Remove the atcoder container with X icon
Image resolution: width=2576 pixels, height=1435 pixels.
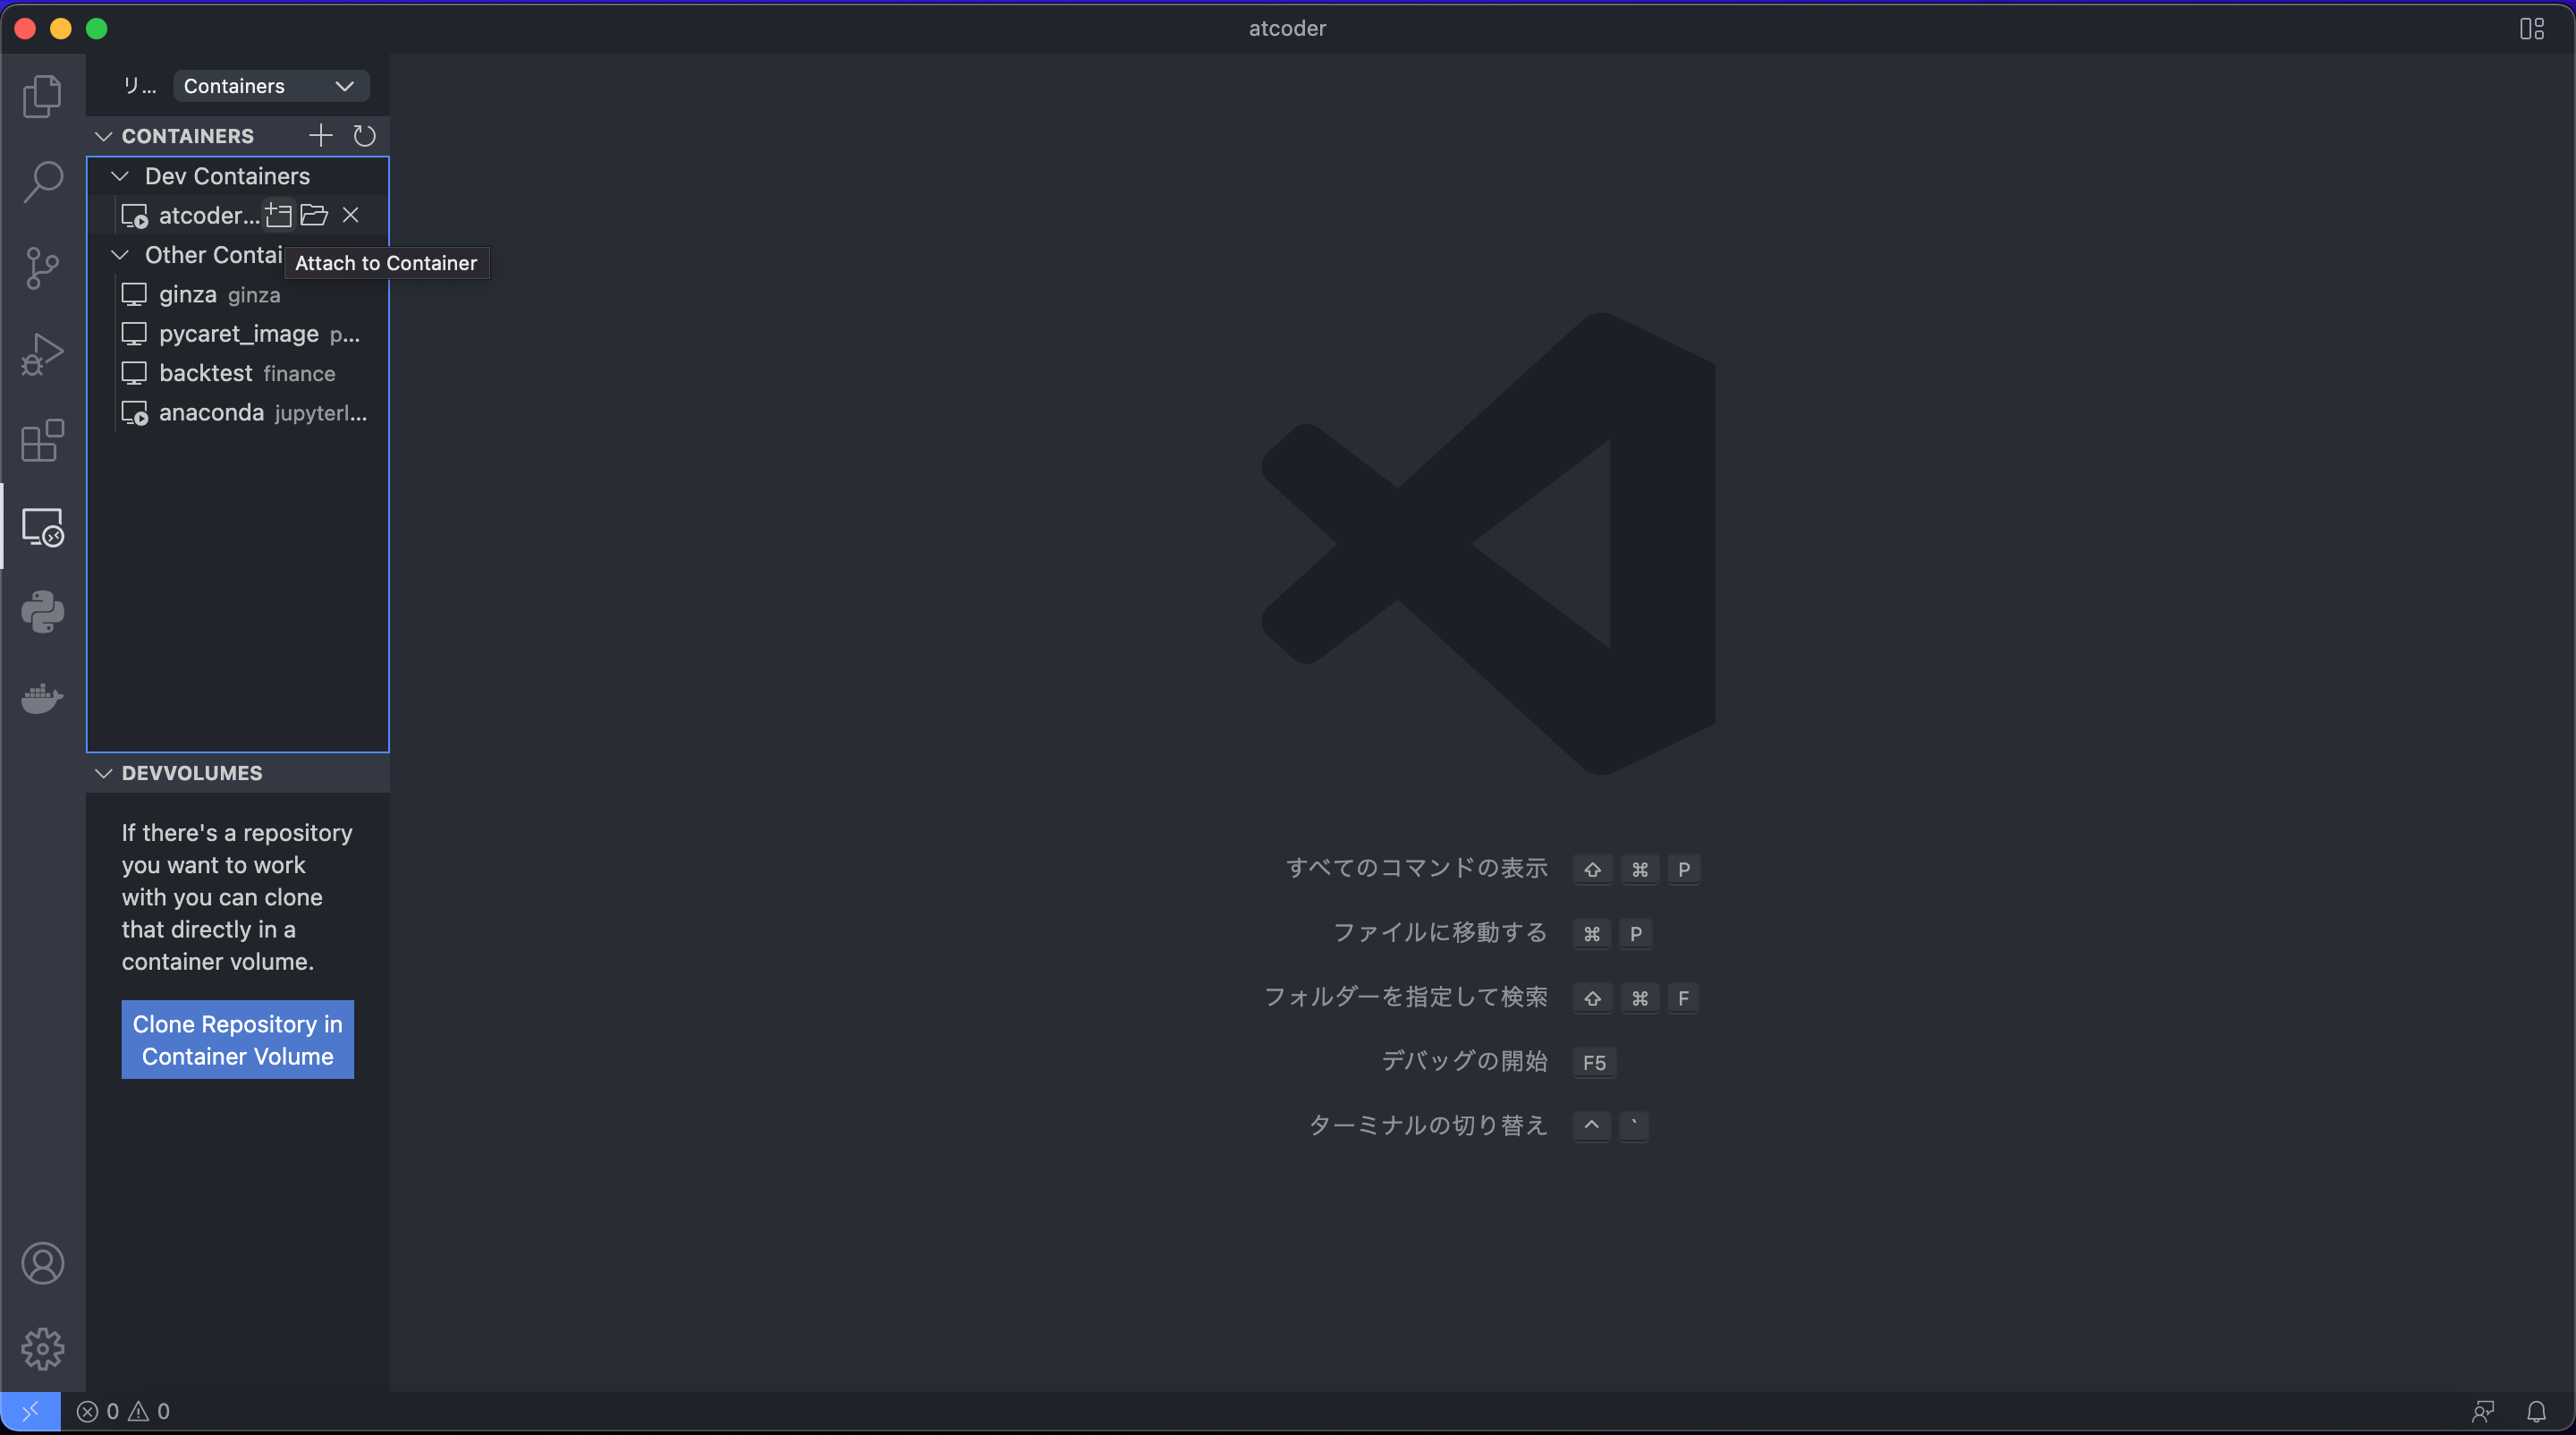pos(350,215)
